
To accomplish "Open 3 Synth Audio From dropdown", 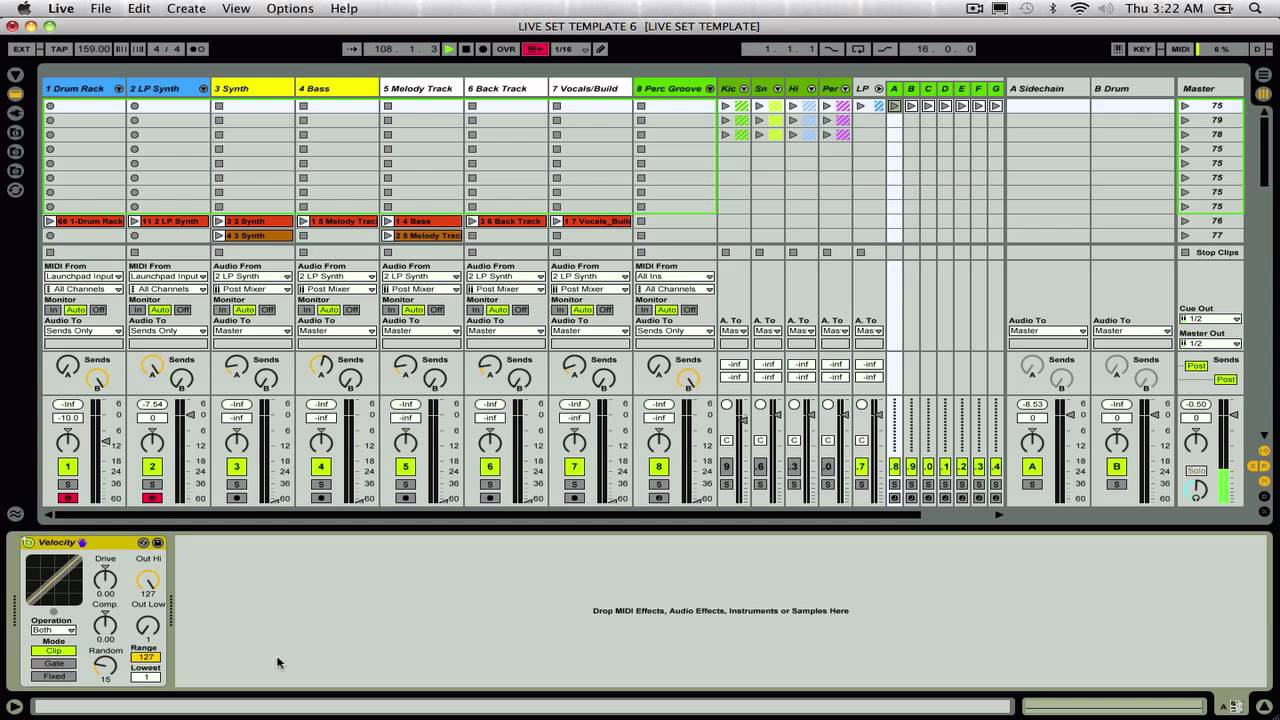I will [252, 276].
